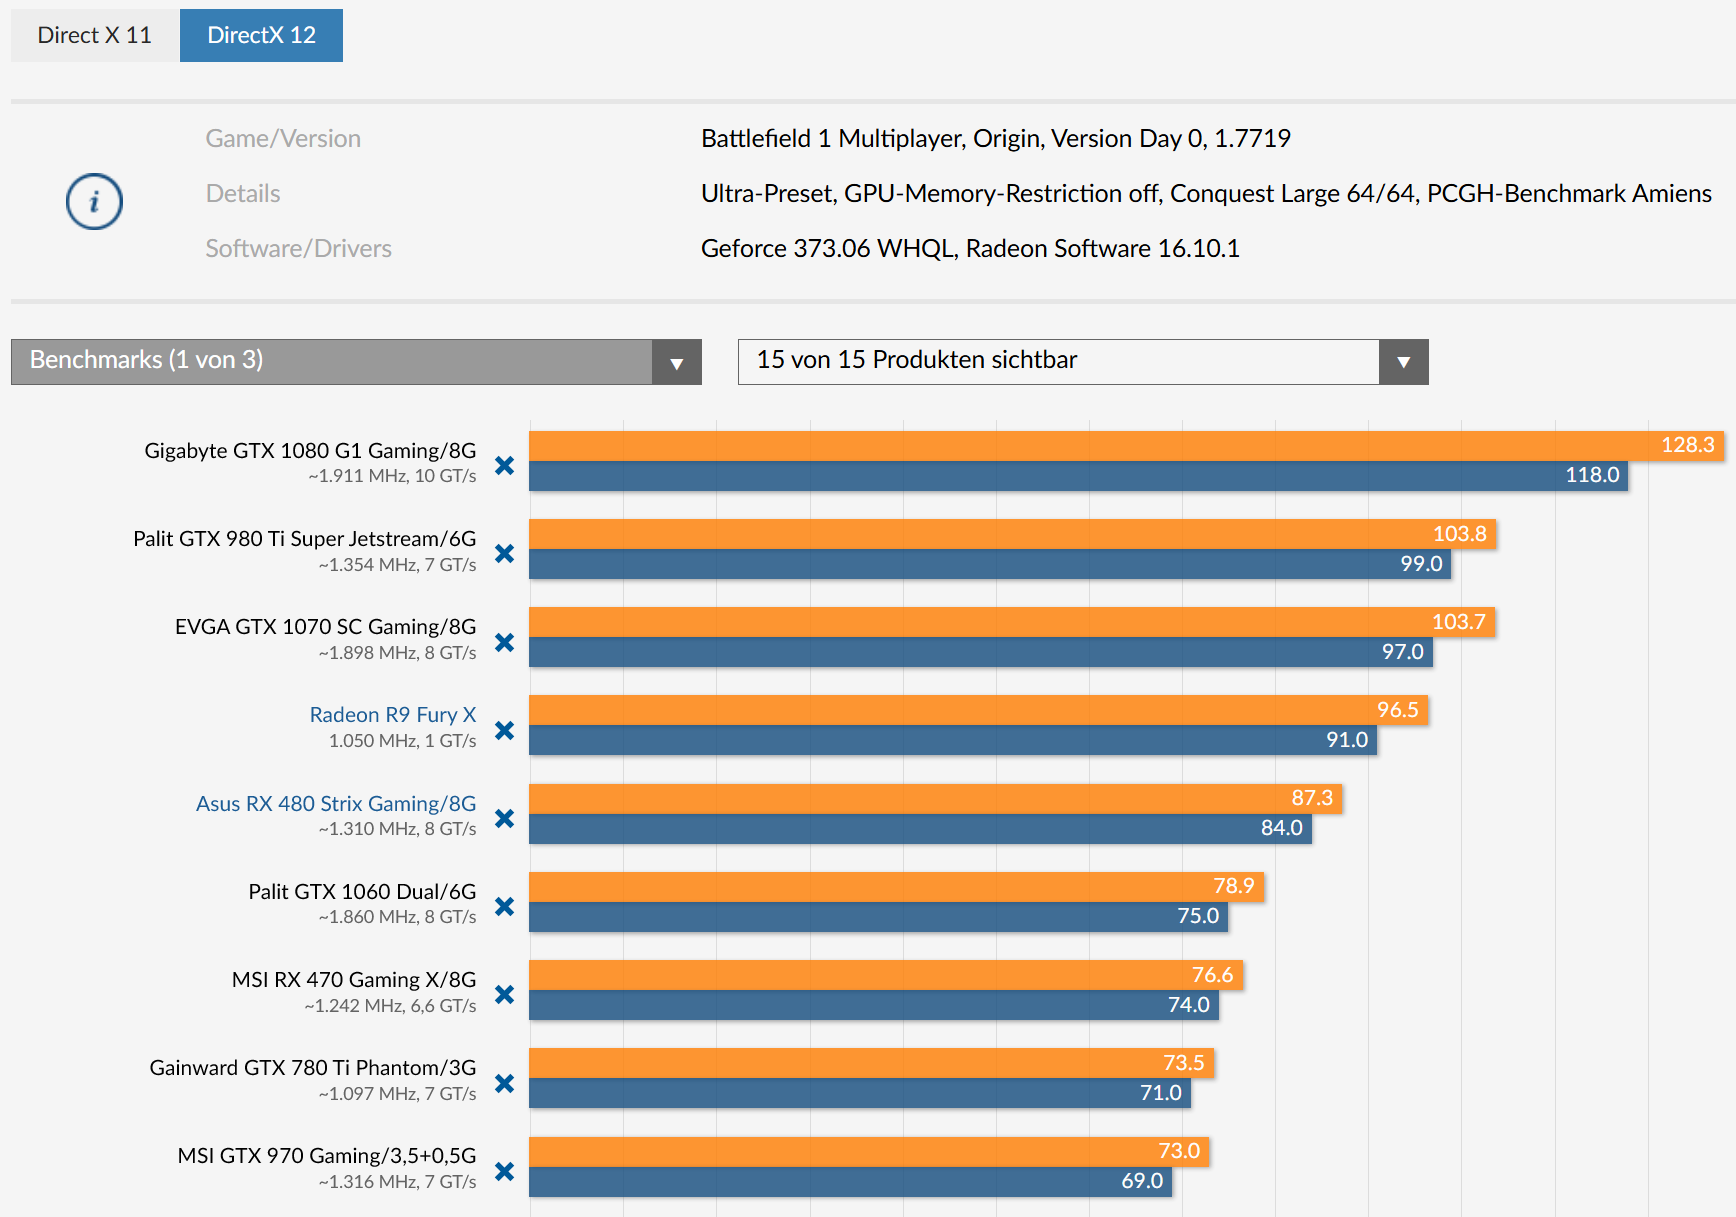Screen dimensions: 1736x1217
Task: Click the arrow on the products visible selector
Action: coord(1403,362)
